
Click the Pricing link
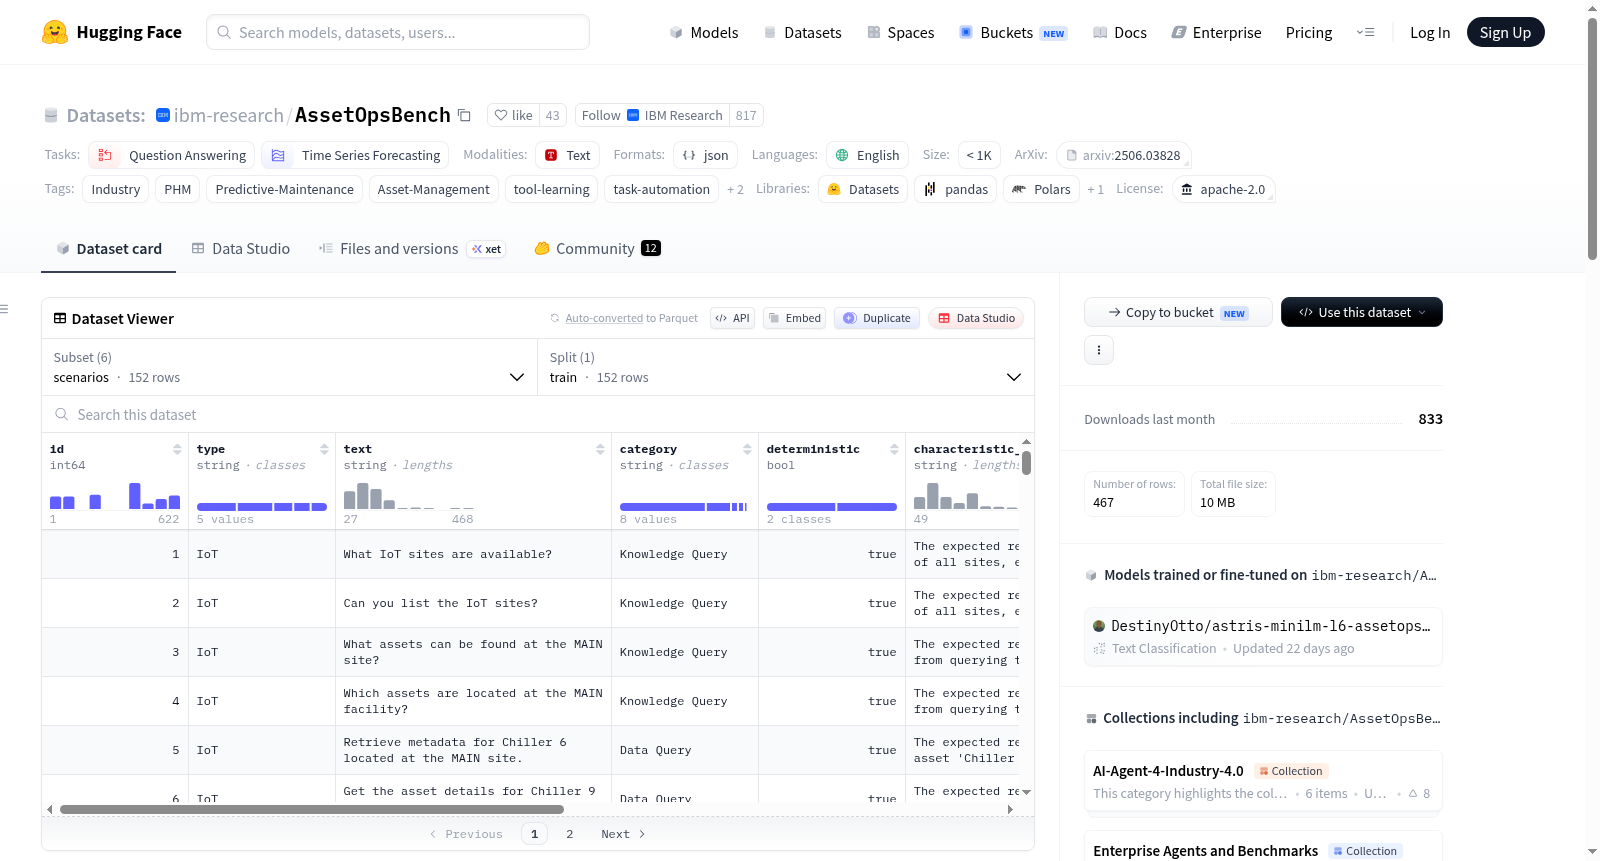tap(1309, 32)
